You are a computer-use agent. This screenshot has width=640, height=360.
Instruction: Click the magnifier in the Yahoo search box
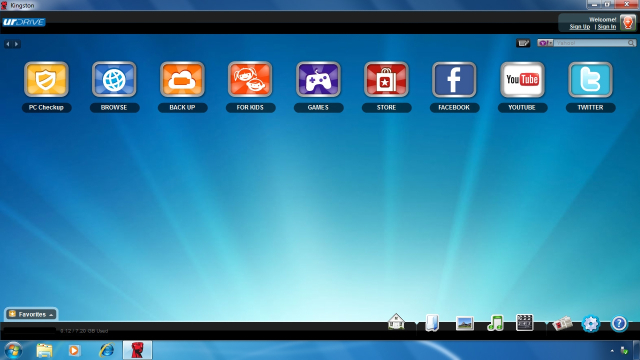[x=631, y=43]
